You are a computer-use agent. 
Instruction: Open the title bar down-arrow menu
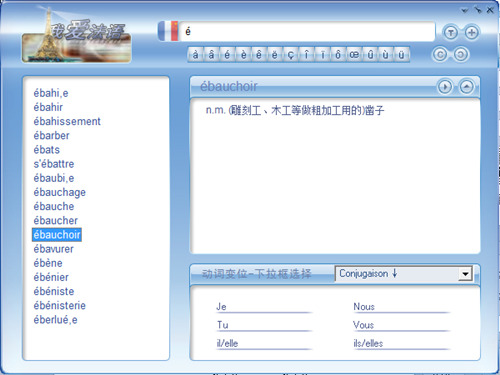465,10
